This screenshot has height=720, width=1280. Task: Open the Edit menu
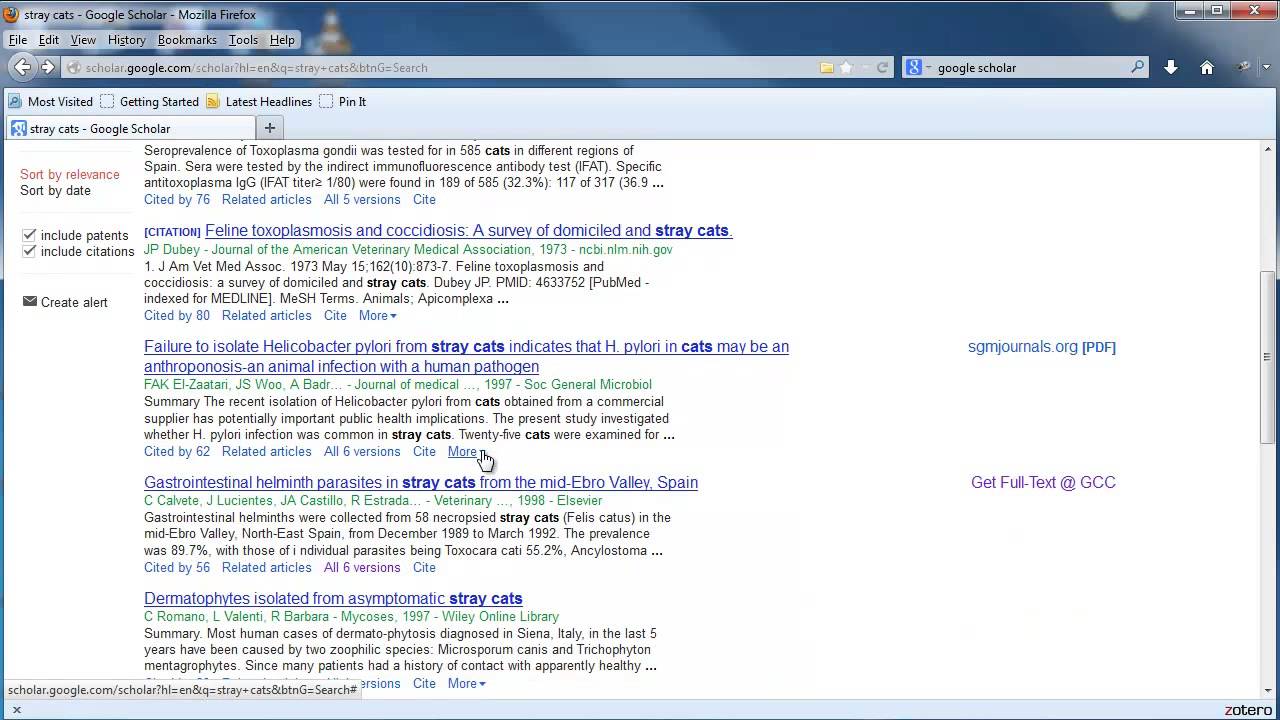point(49,40)
